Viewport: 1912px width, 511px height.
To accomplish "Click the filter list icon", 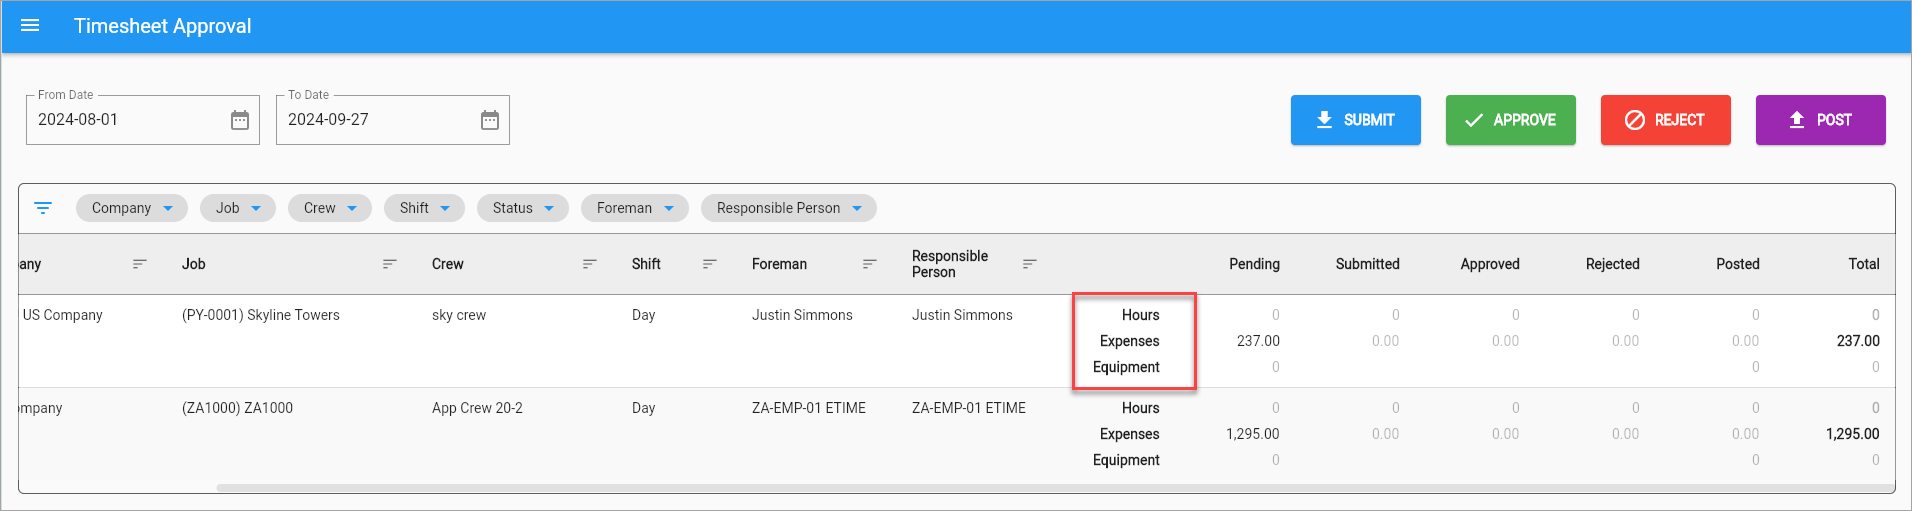I will coord(43,208).
